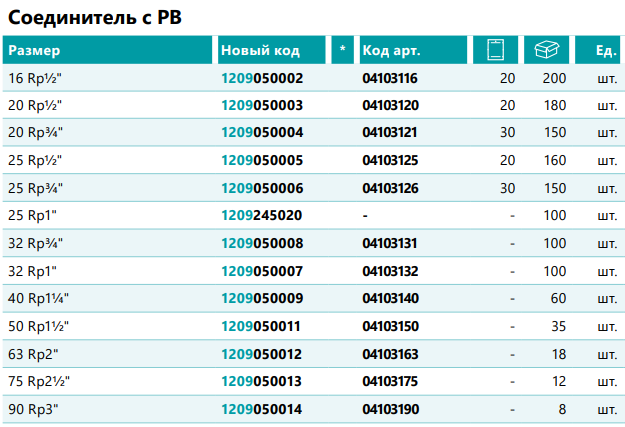Click new code 1209050004
625x427 pixels.
pyautogui.click(x=262, y=132)
